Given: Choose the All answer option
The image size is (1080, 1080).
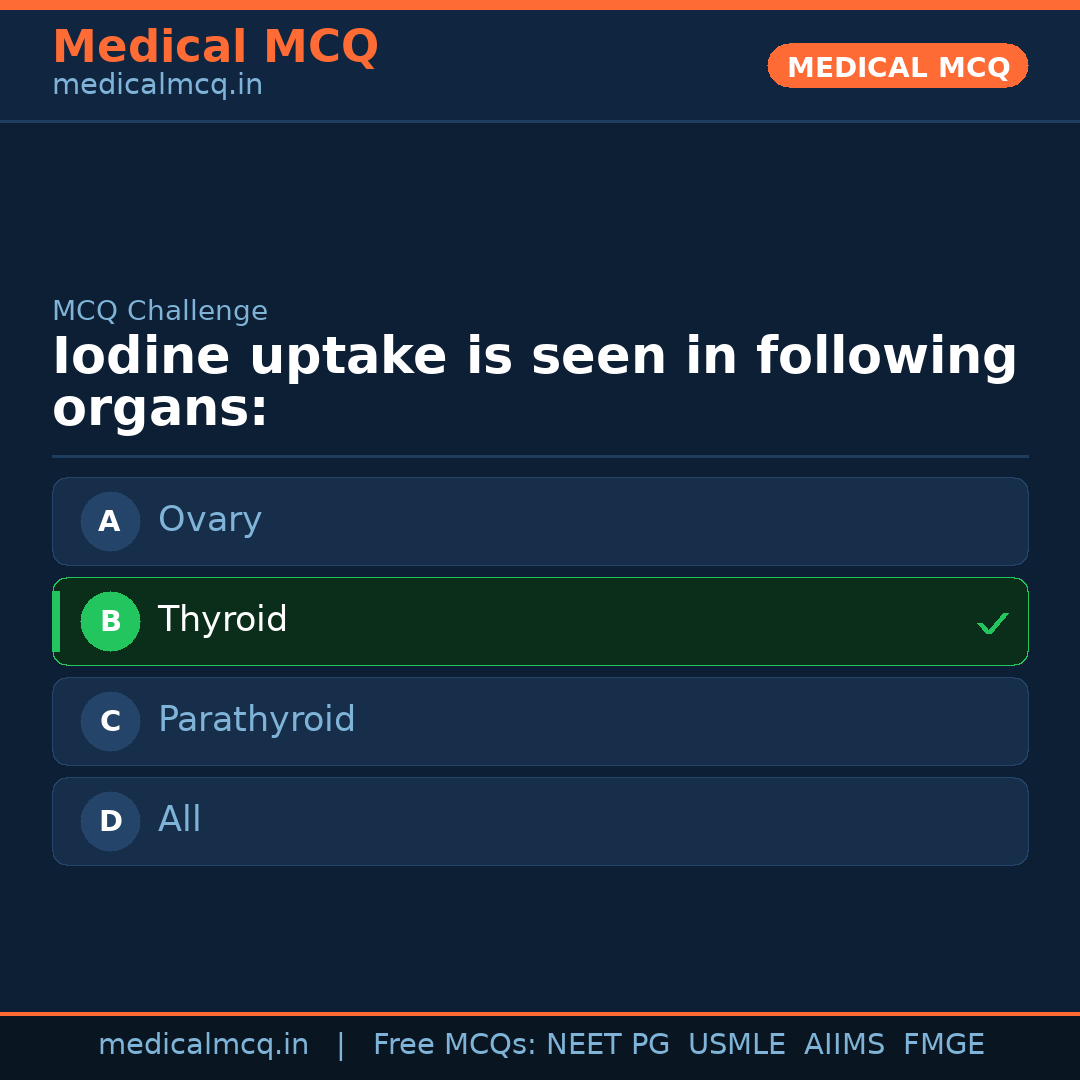Looking at the screenshot, I should coord(540,821).
